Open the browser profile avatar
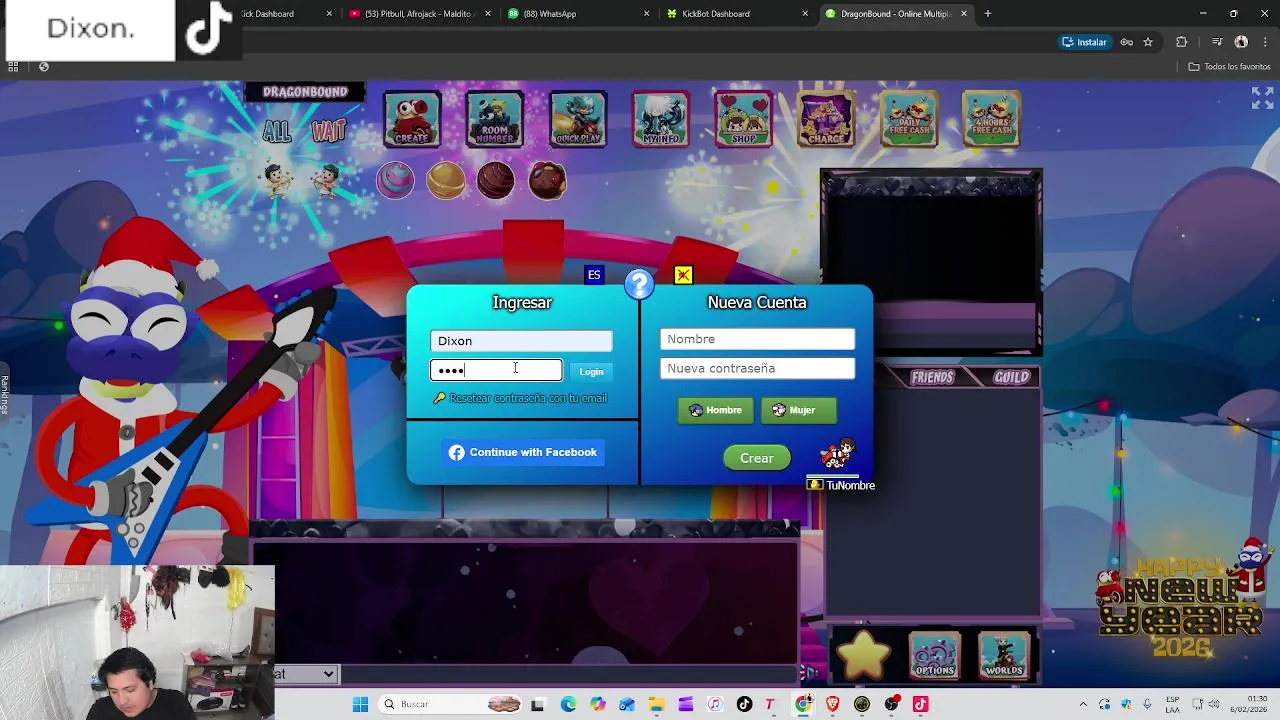Screen dimensions: 1280x720 1241,42
